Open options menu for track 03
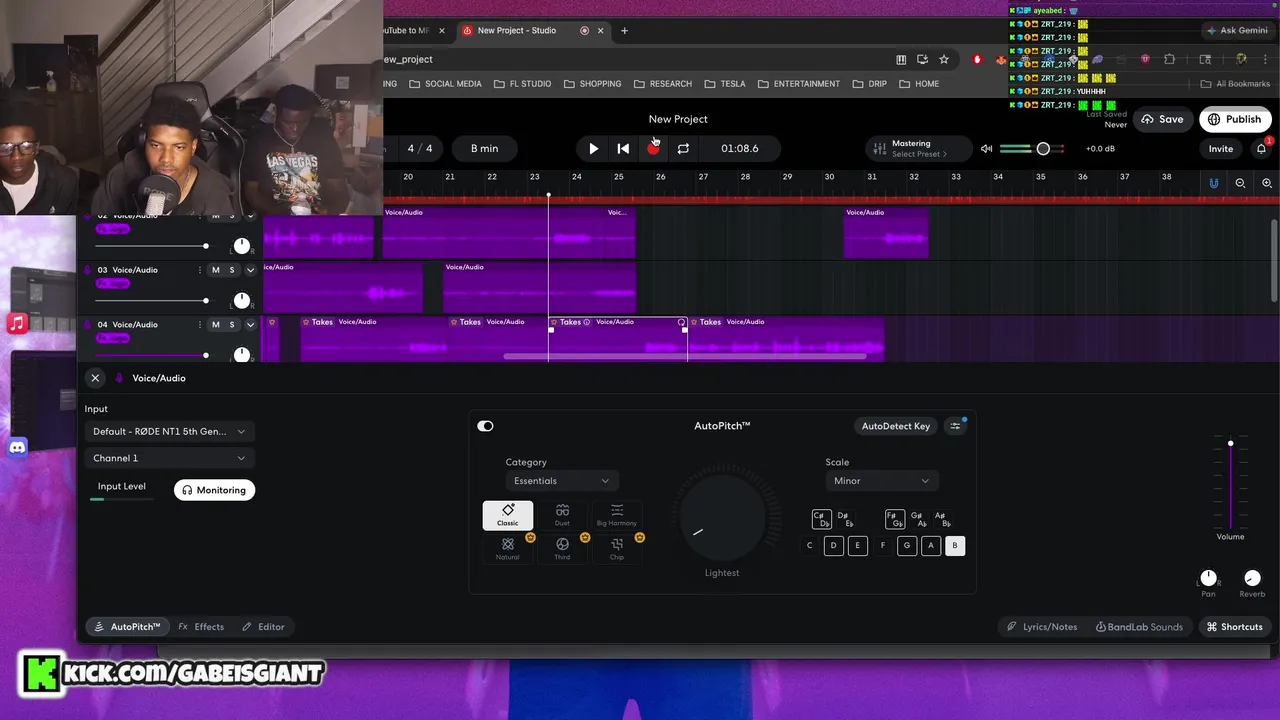 (200, 270)
